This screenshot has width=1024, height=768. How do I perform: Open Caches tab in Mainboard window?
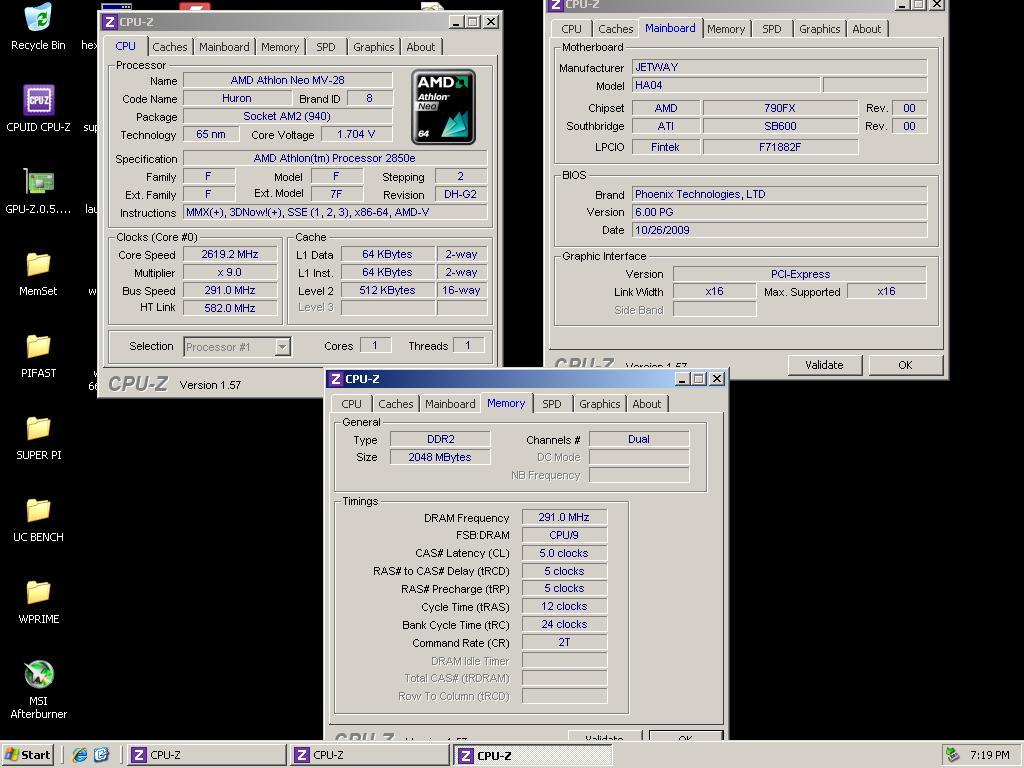click(x=616, y=29)
